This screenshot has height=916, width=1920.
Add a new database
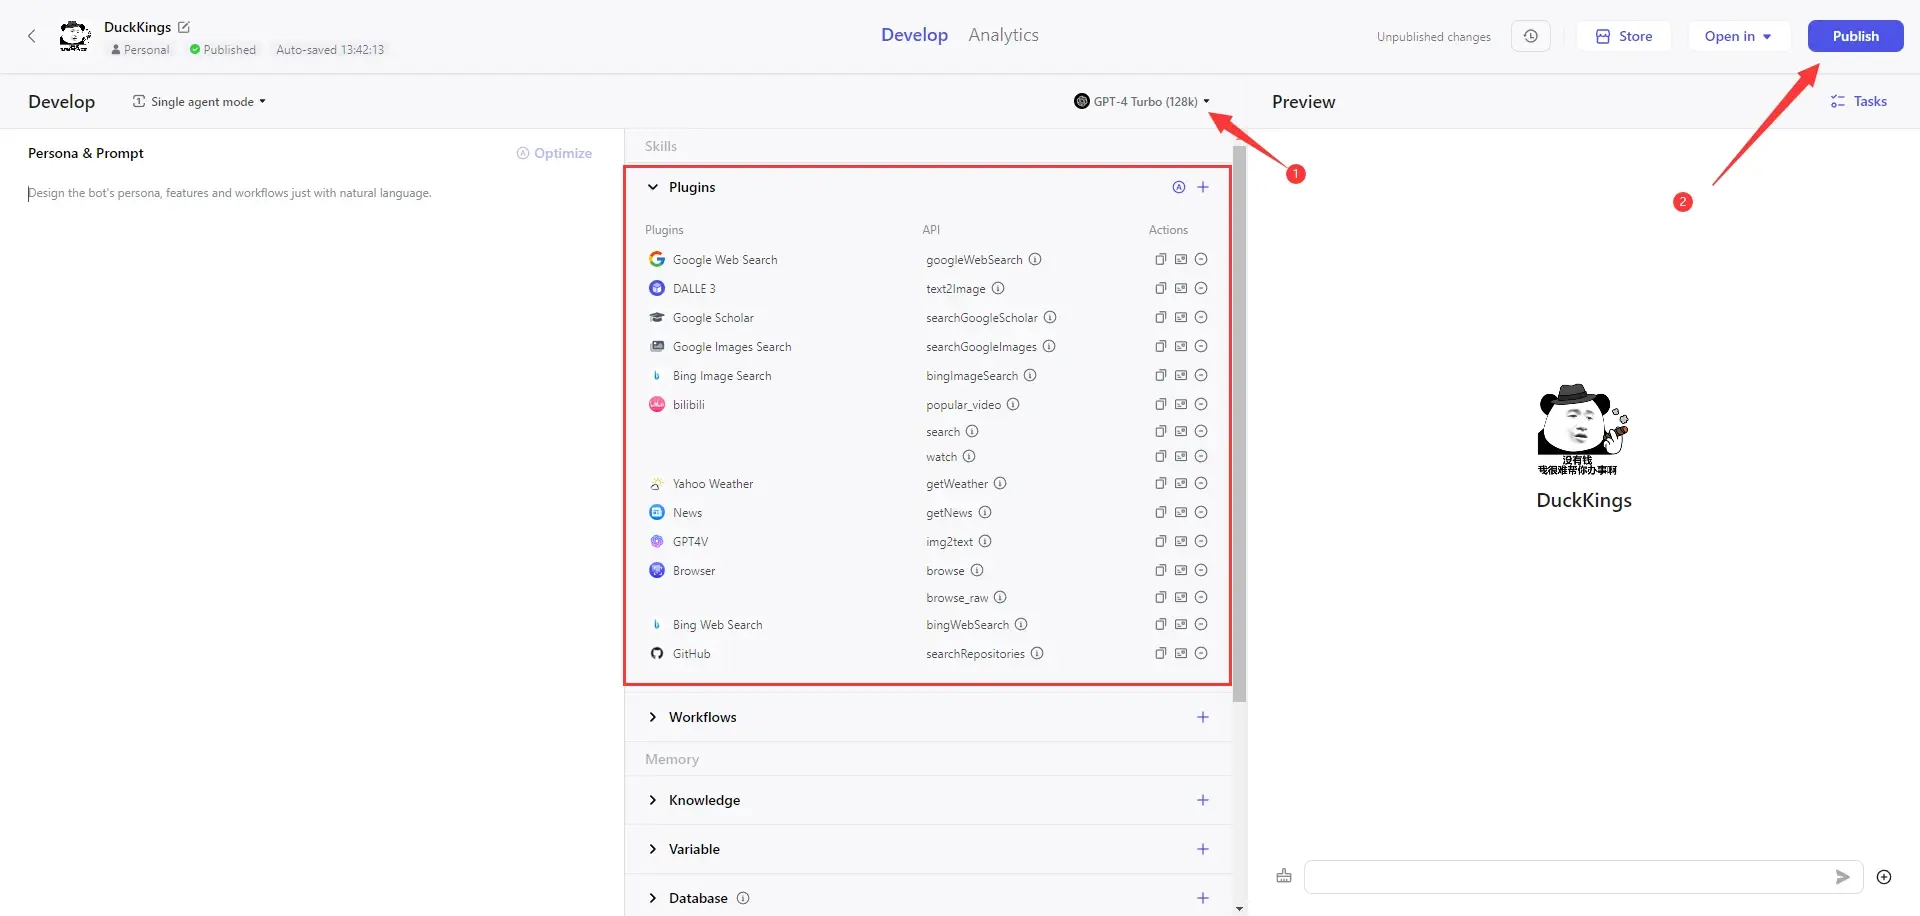coord(1203,898)
